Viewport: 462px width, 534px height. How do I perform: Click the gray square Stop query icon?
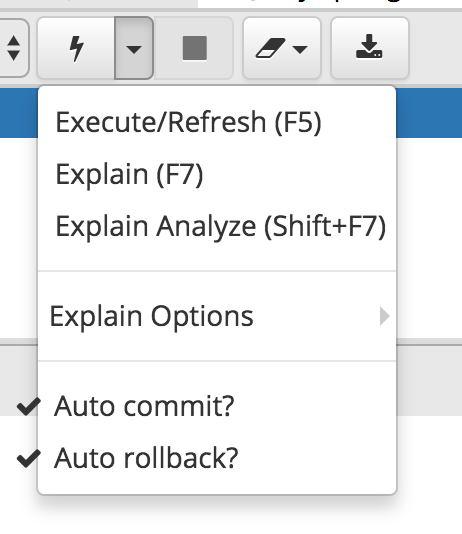(x=194, y=48)
